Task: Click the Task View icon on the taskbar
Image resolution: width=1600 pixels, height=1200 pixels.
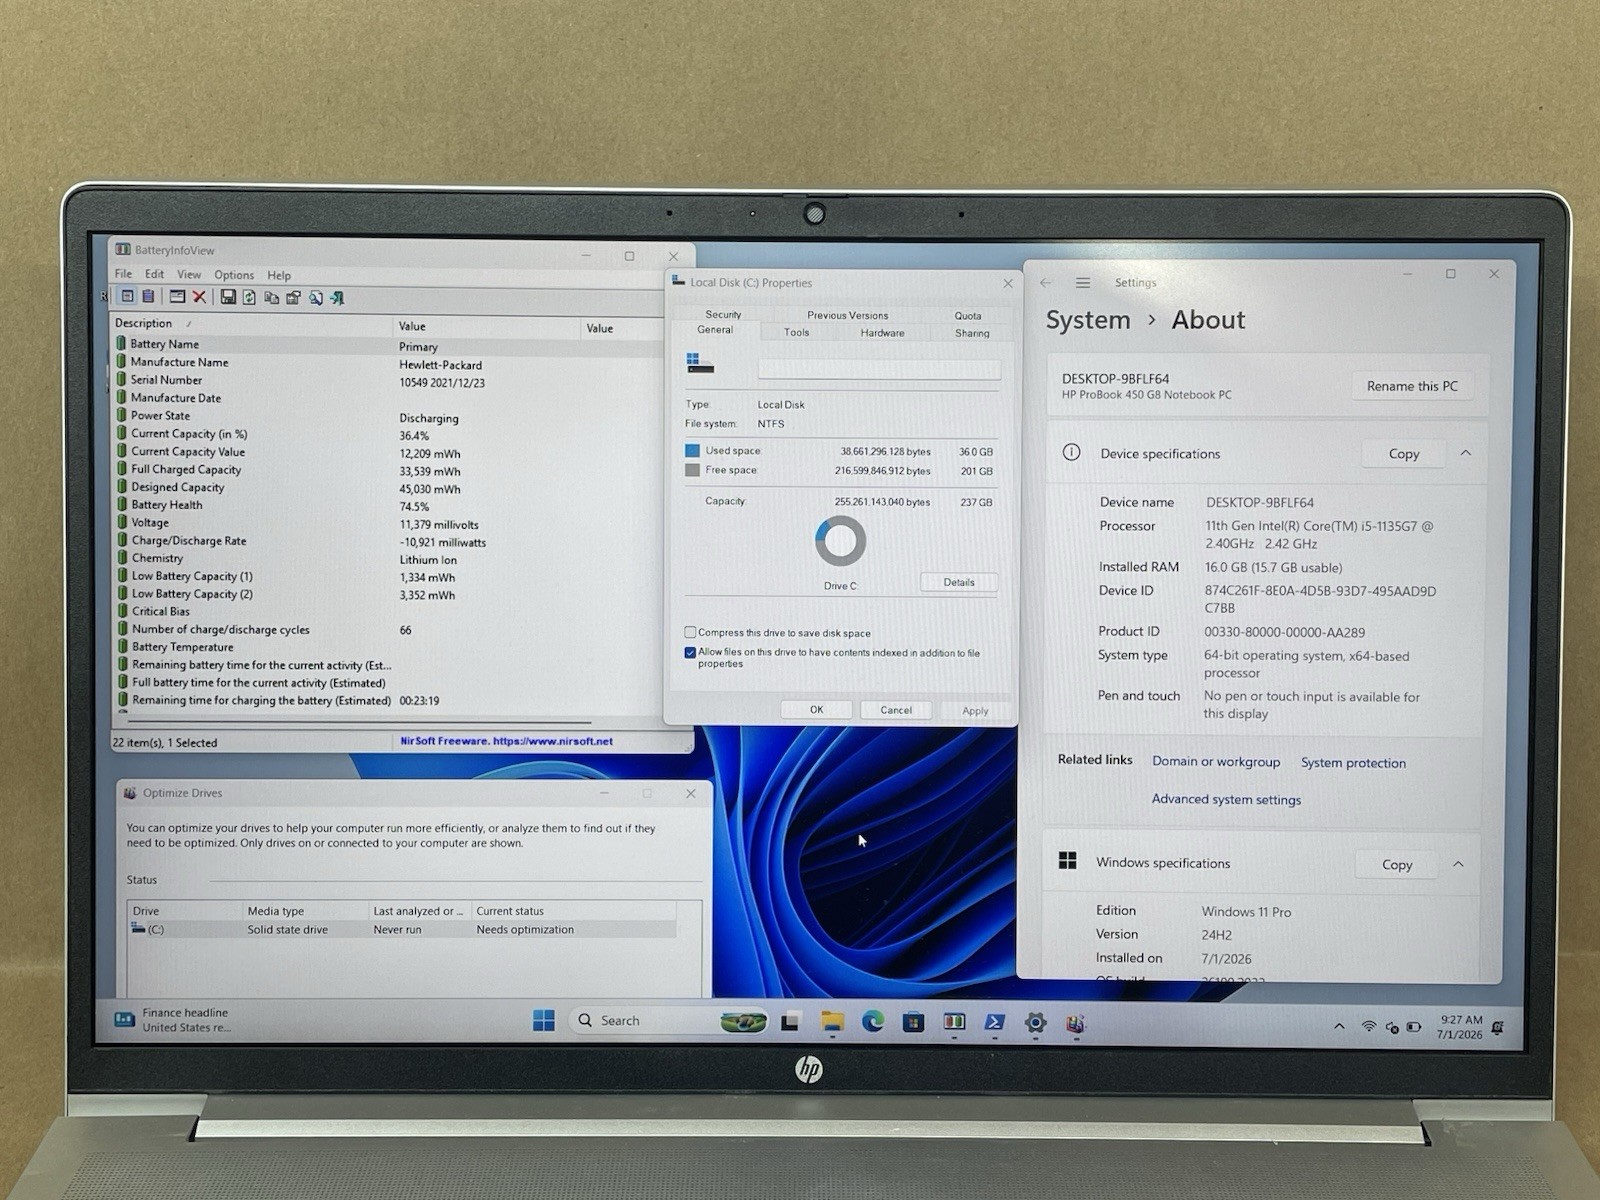Action: coord(790,1021)
